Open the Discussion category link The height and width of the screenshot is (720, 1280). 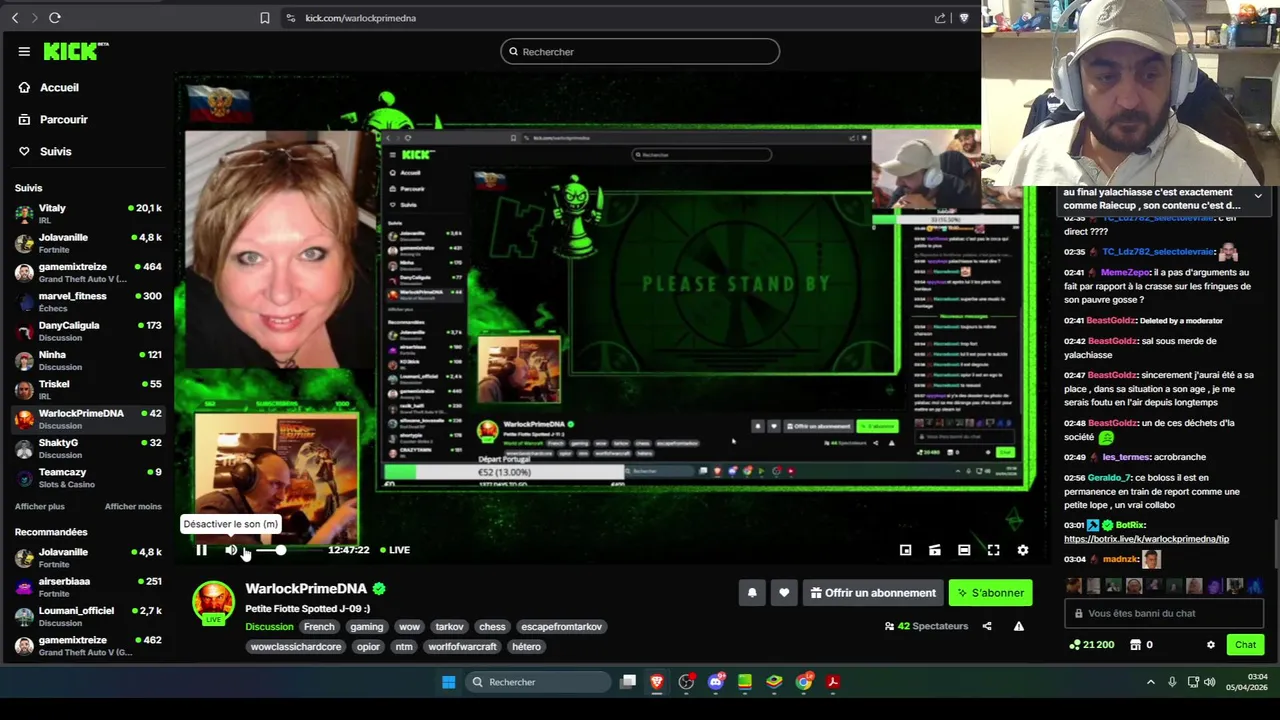269,627
